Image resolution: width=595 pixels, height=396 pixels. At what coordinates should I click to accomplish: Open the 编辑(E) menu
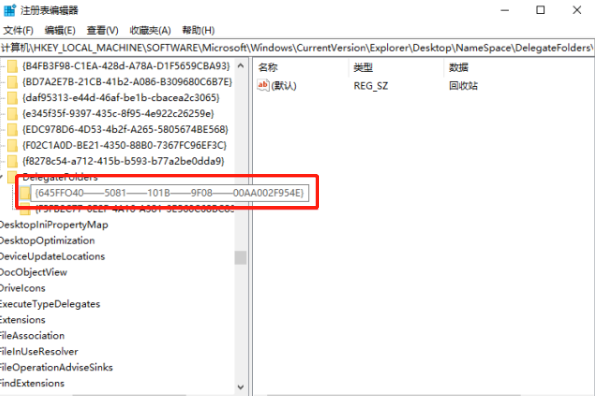[x=60, y=30]
